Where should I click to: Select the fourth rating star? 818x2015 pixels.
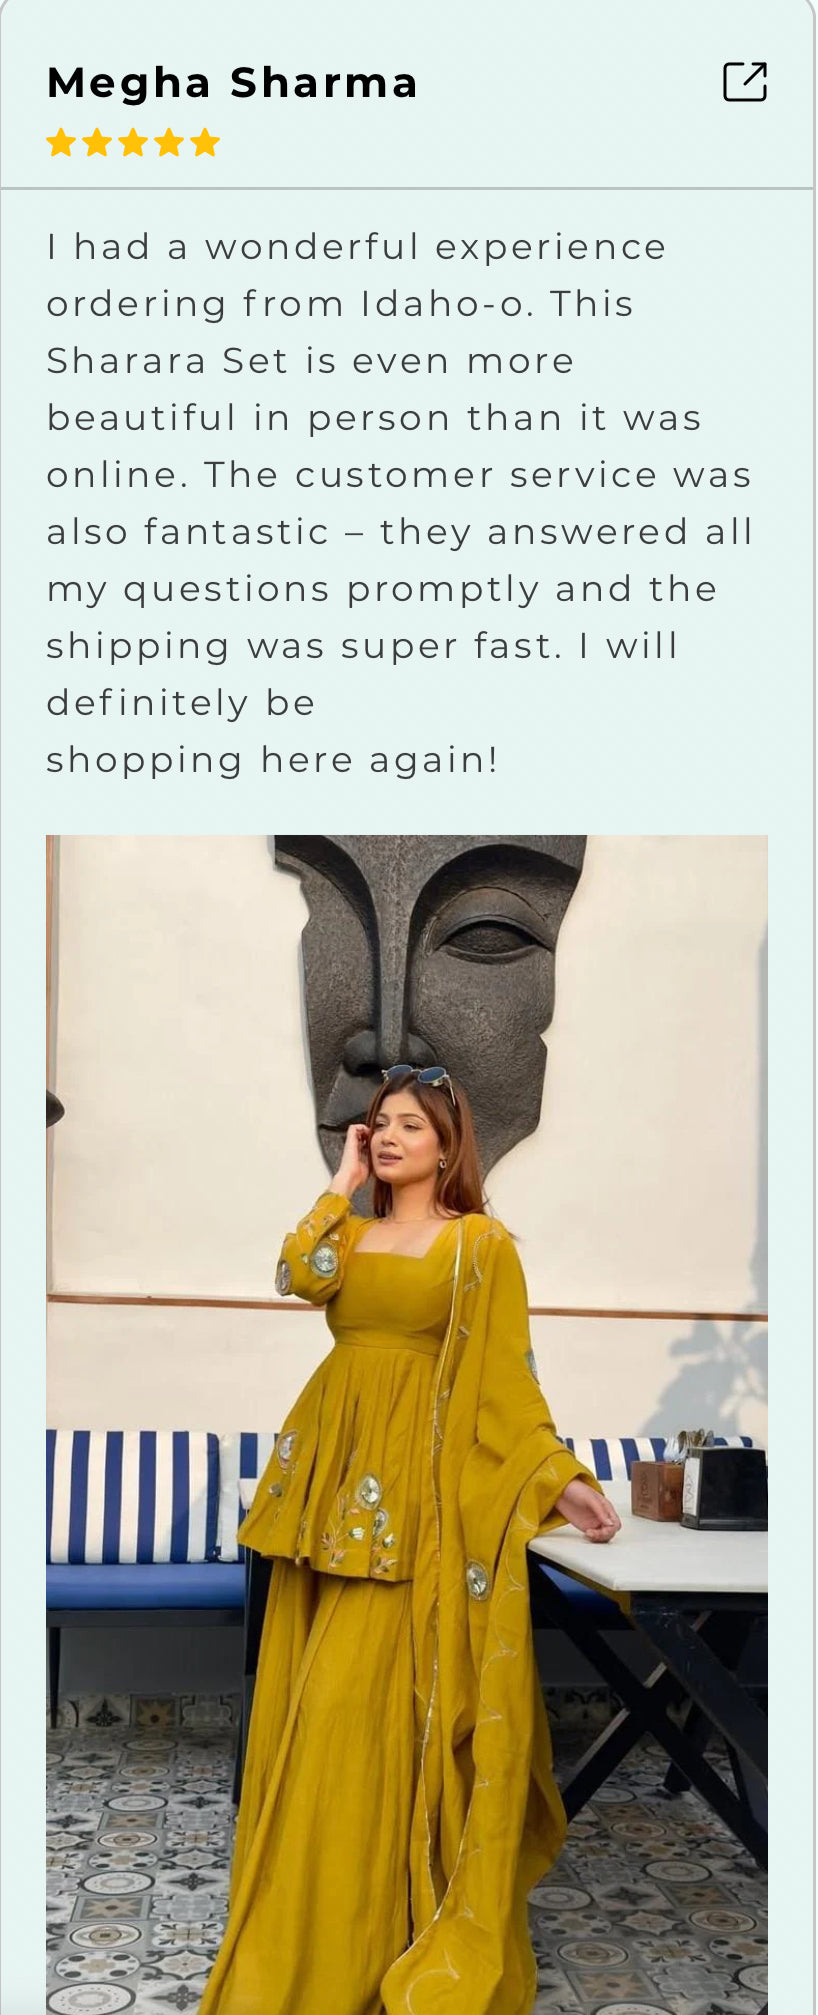pos(169,143)
